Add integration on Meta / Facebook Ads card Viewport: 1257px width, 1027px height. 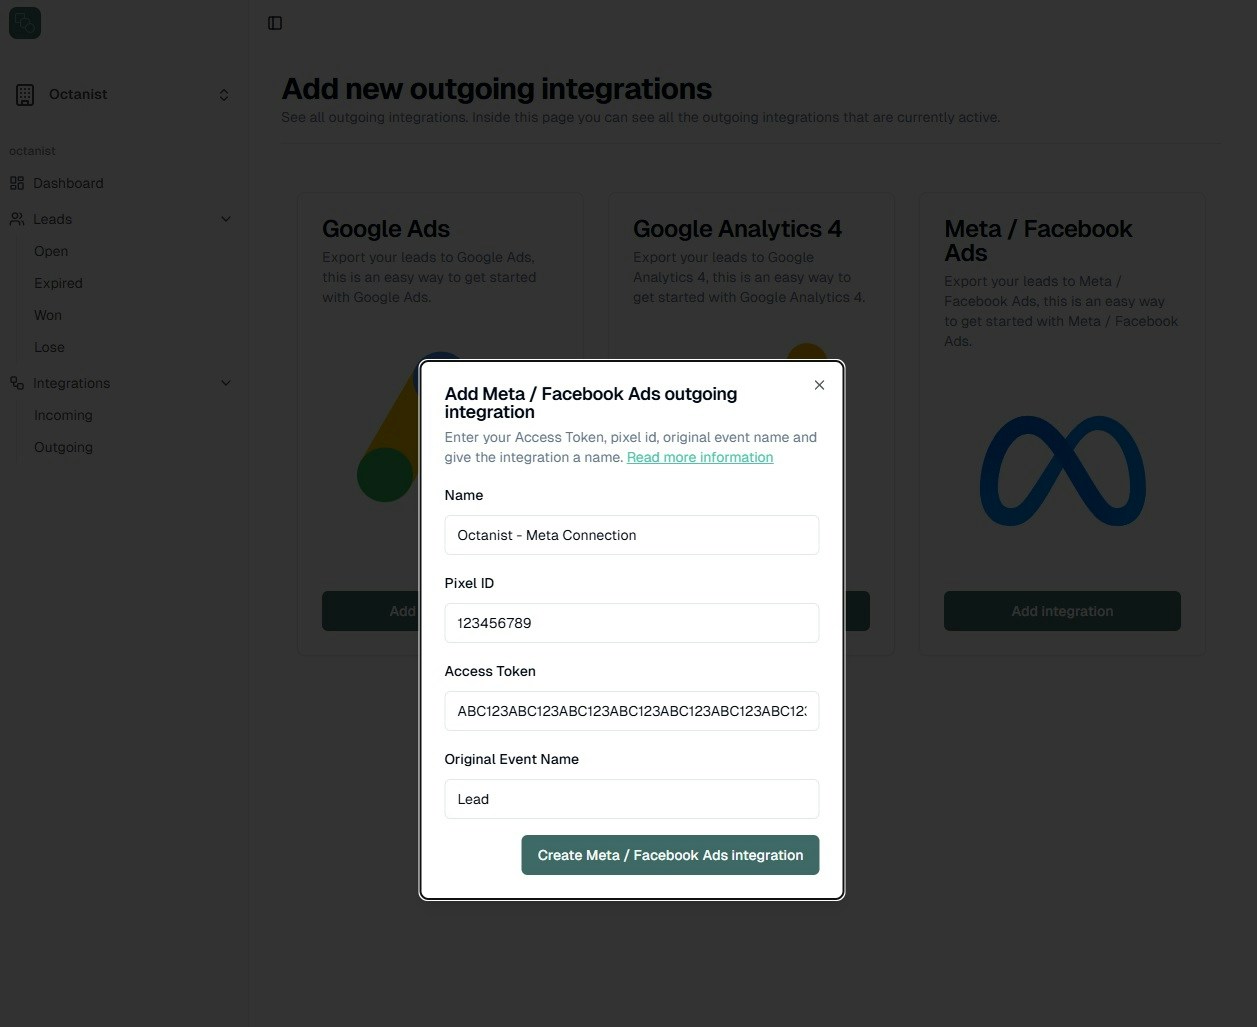pos(1062,611)
